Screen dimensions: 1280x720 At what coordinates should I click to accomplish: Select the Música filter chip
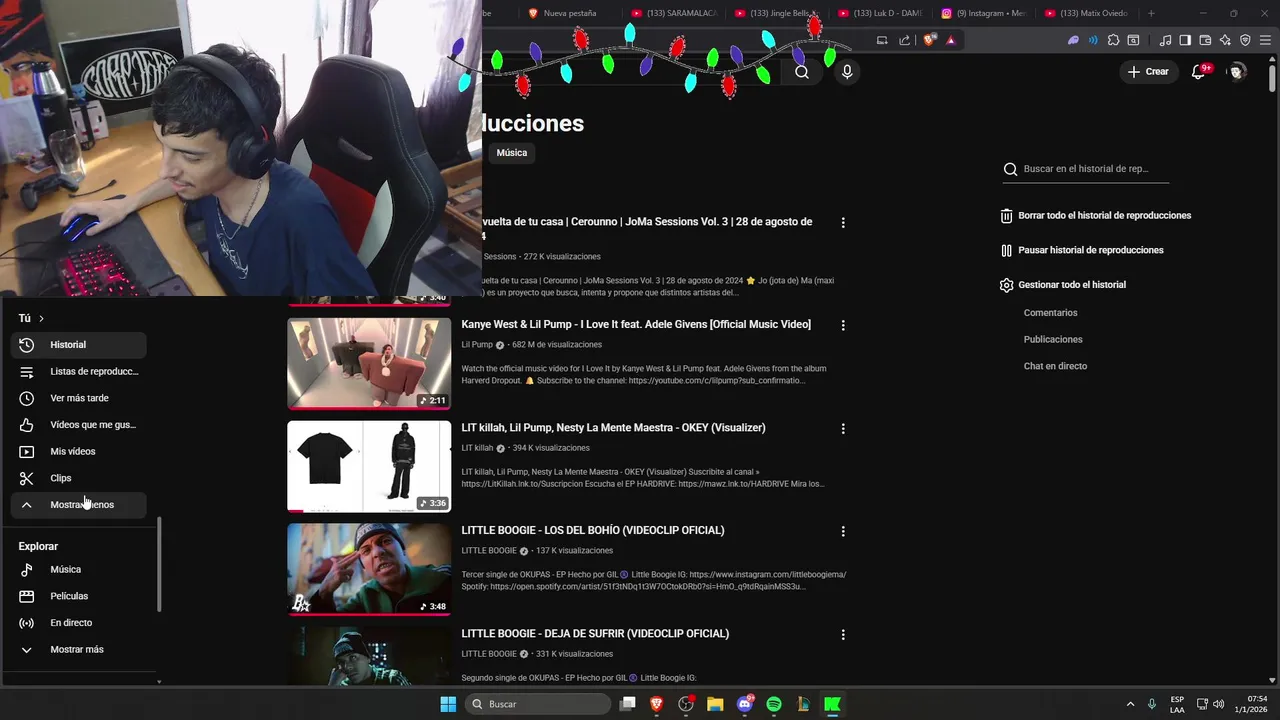[512, 153]
